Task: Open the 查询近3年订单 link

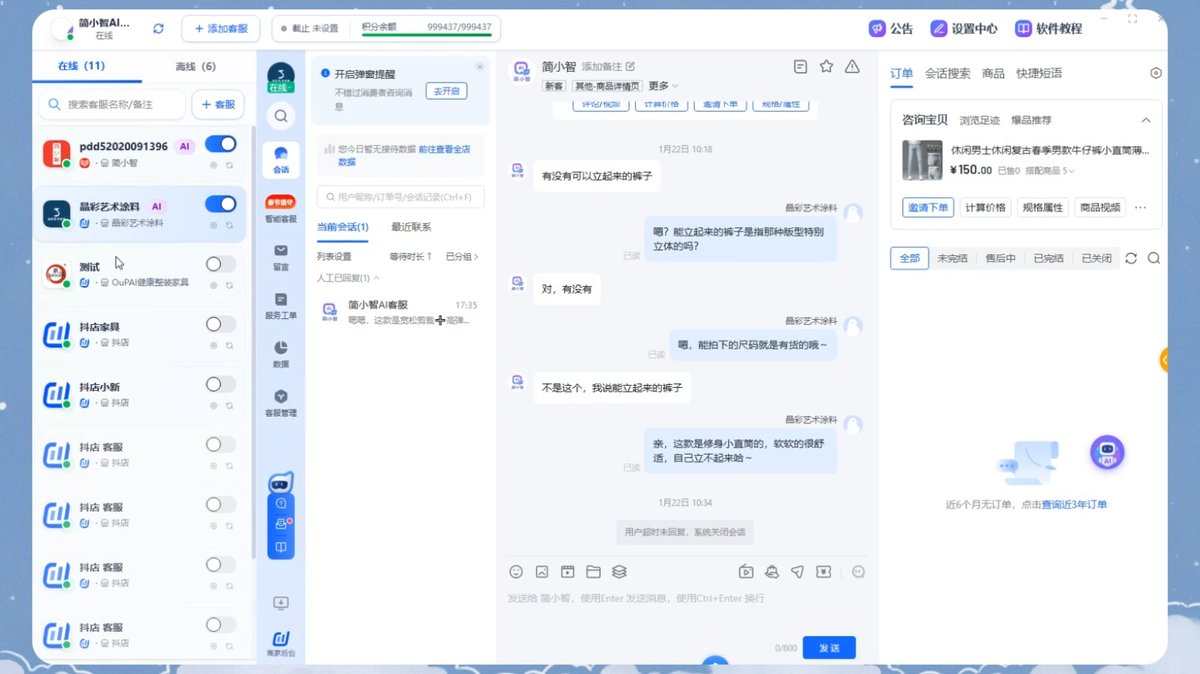Action: click(1074, 505)
